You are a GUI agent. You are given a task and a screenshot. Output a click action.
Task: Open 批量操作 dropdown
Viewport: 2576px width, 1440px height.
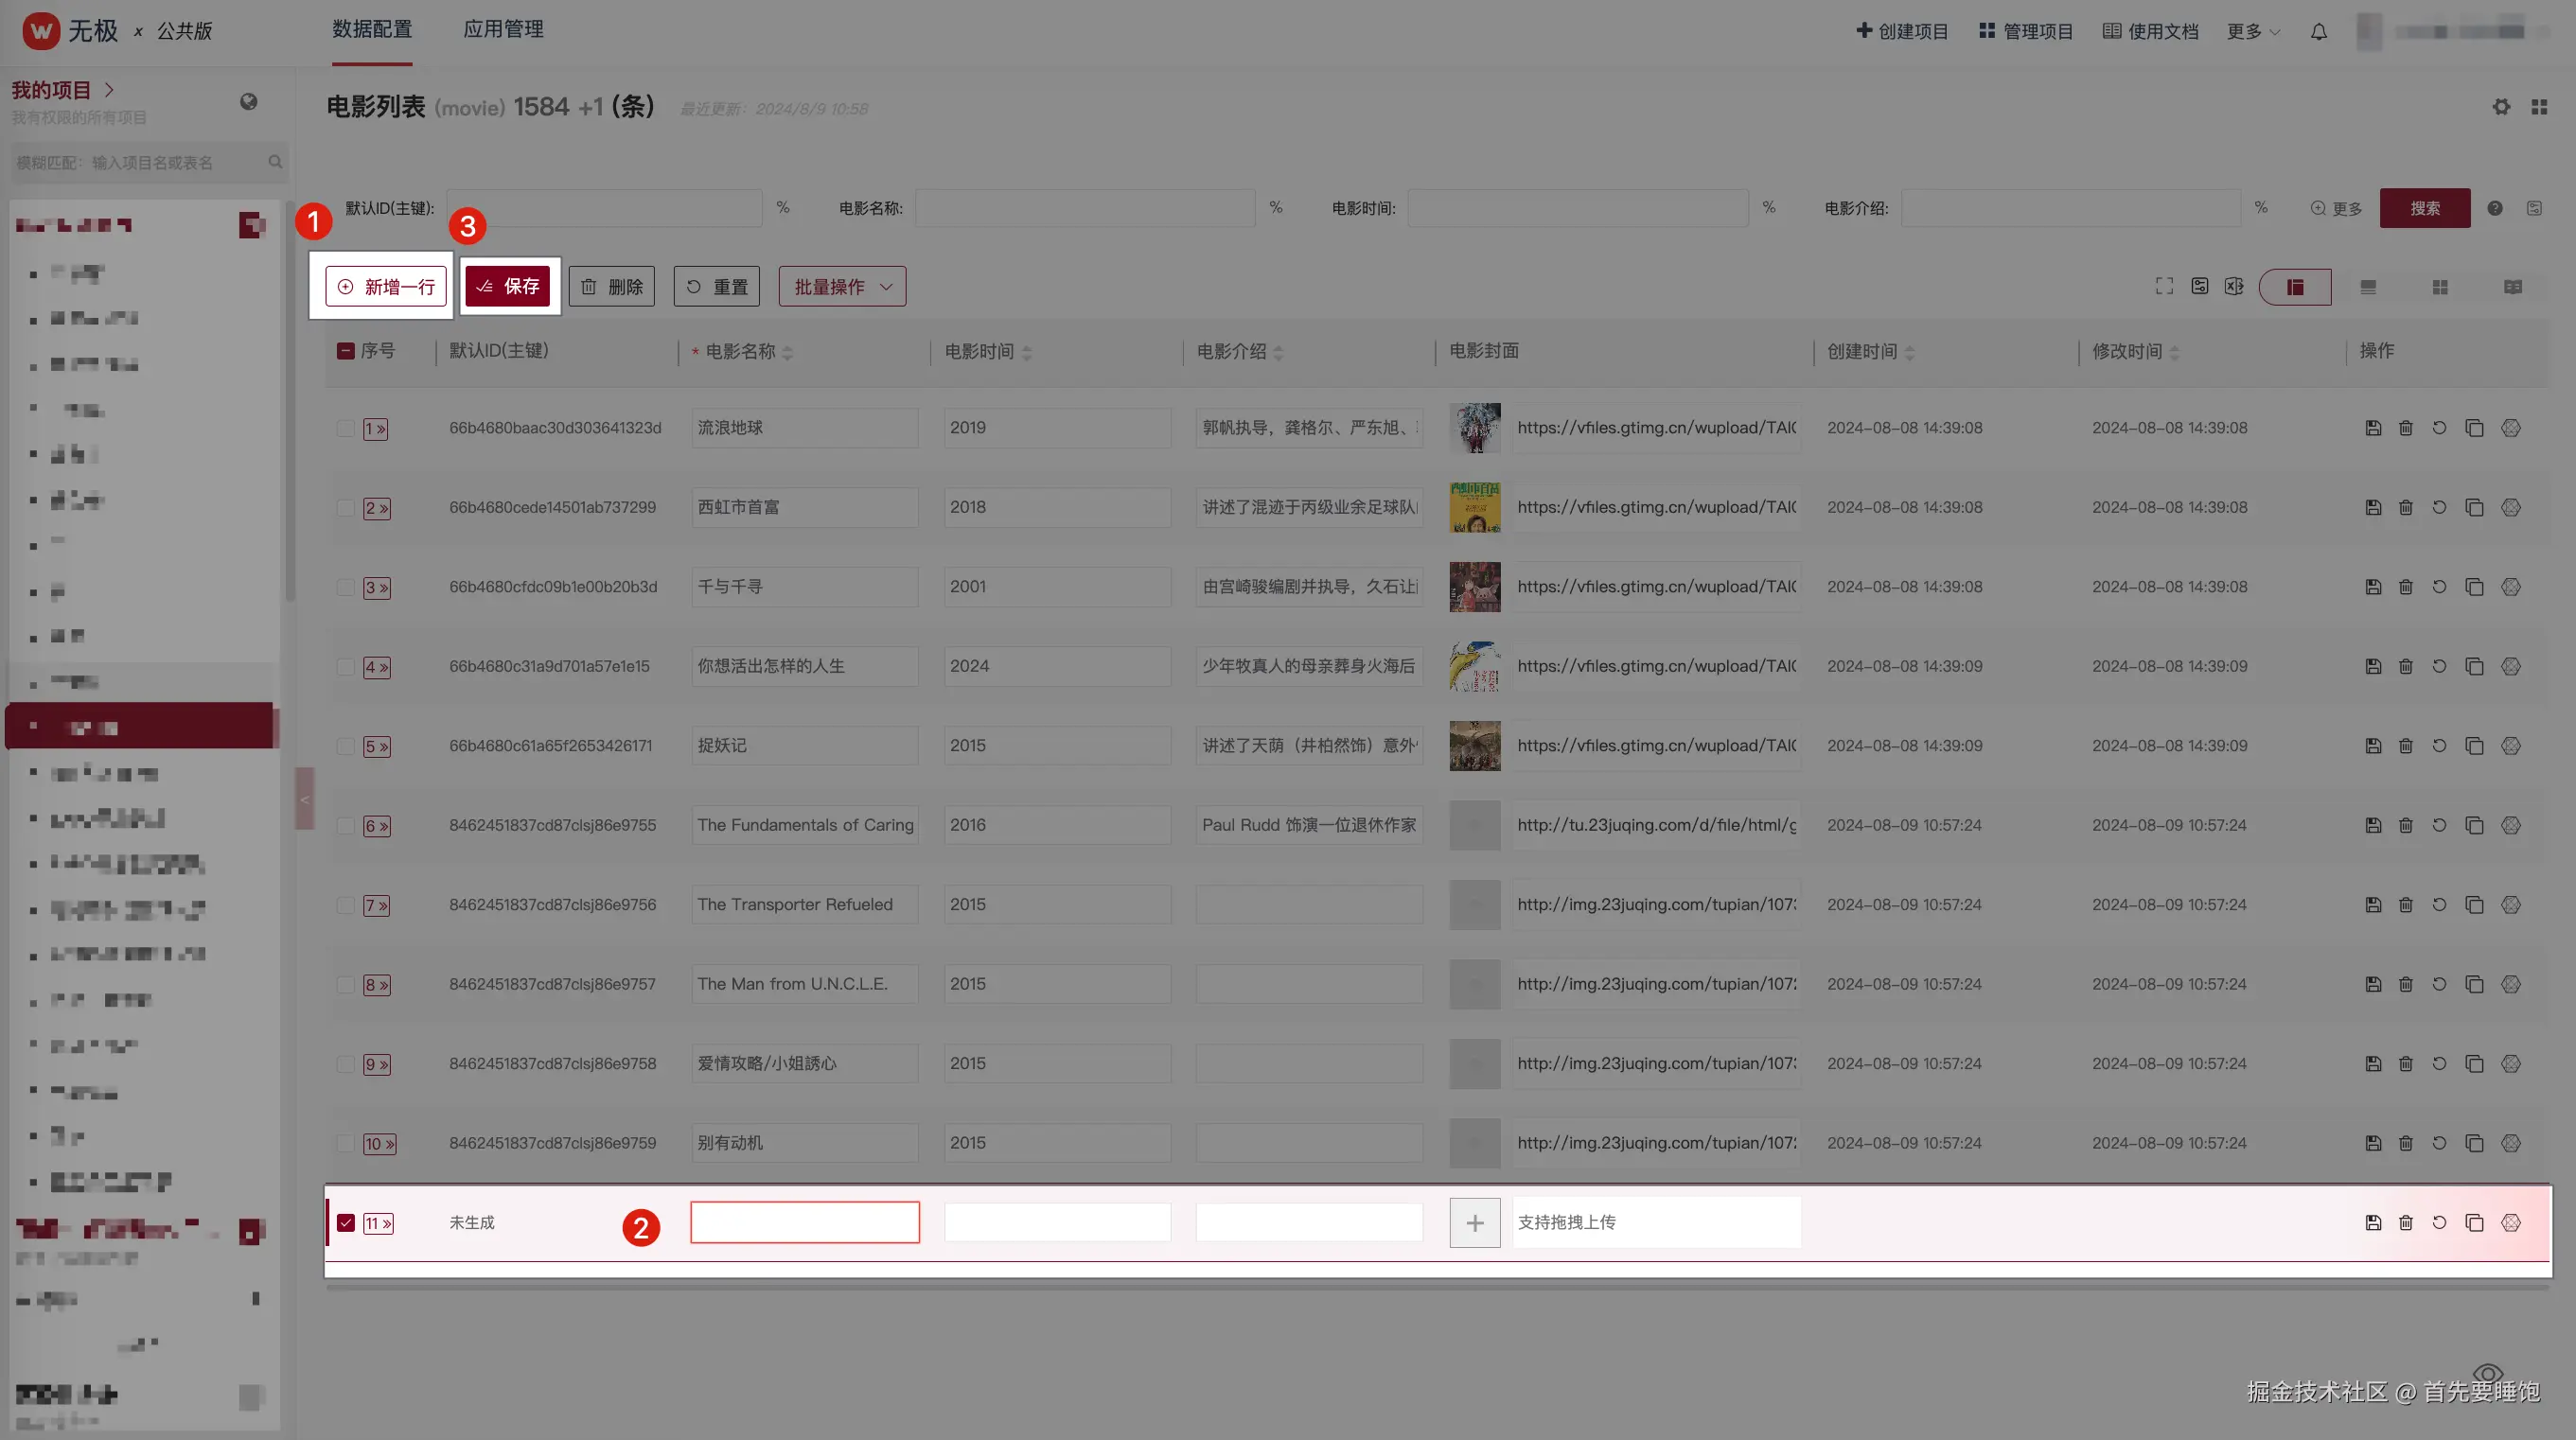click(x=842, y=287)
